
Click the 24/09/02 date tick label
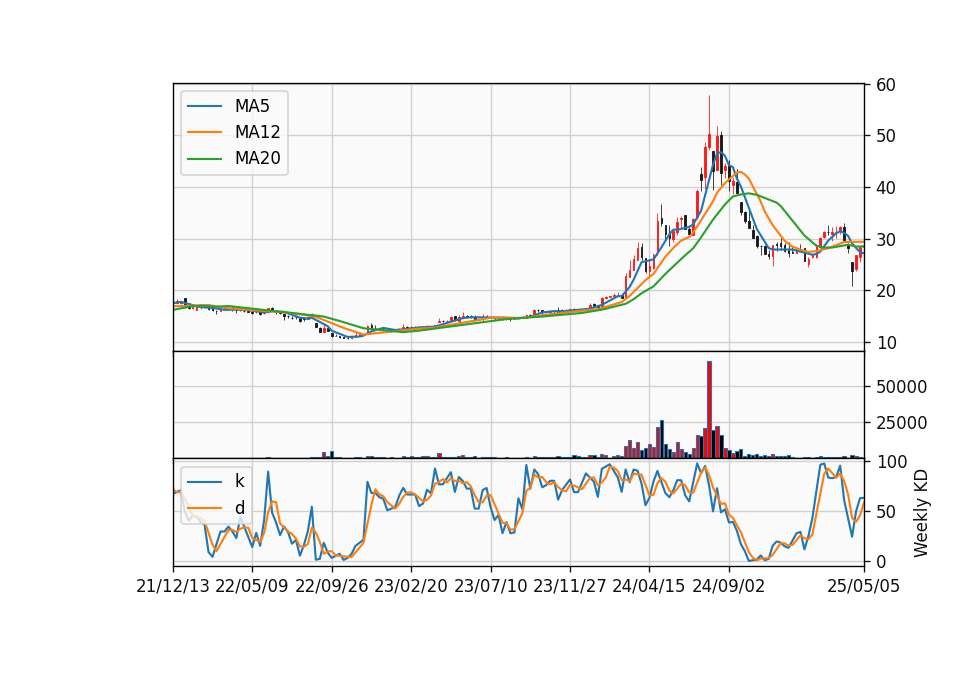click(x=728, y=586)
